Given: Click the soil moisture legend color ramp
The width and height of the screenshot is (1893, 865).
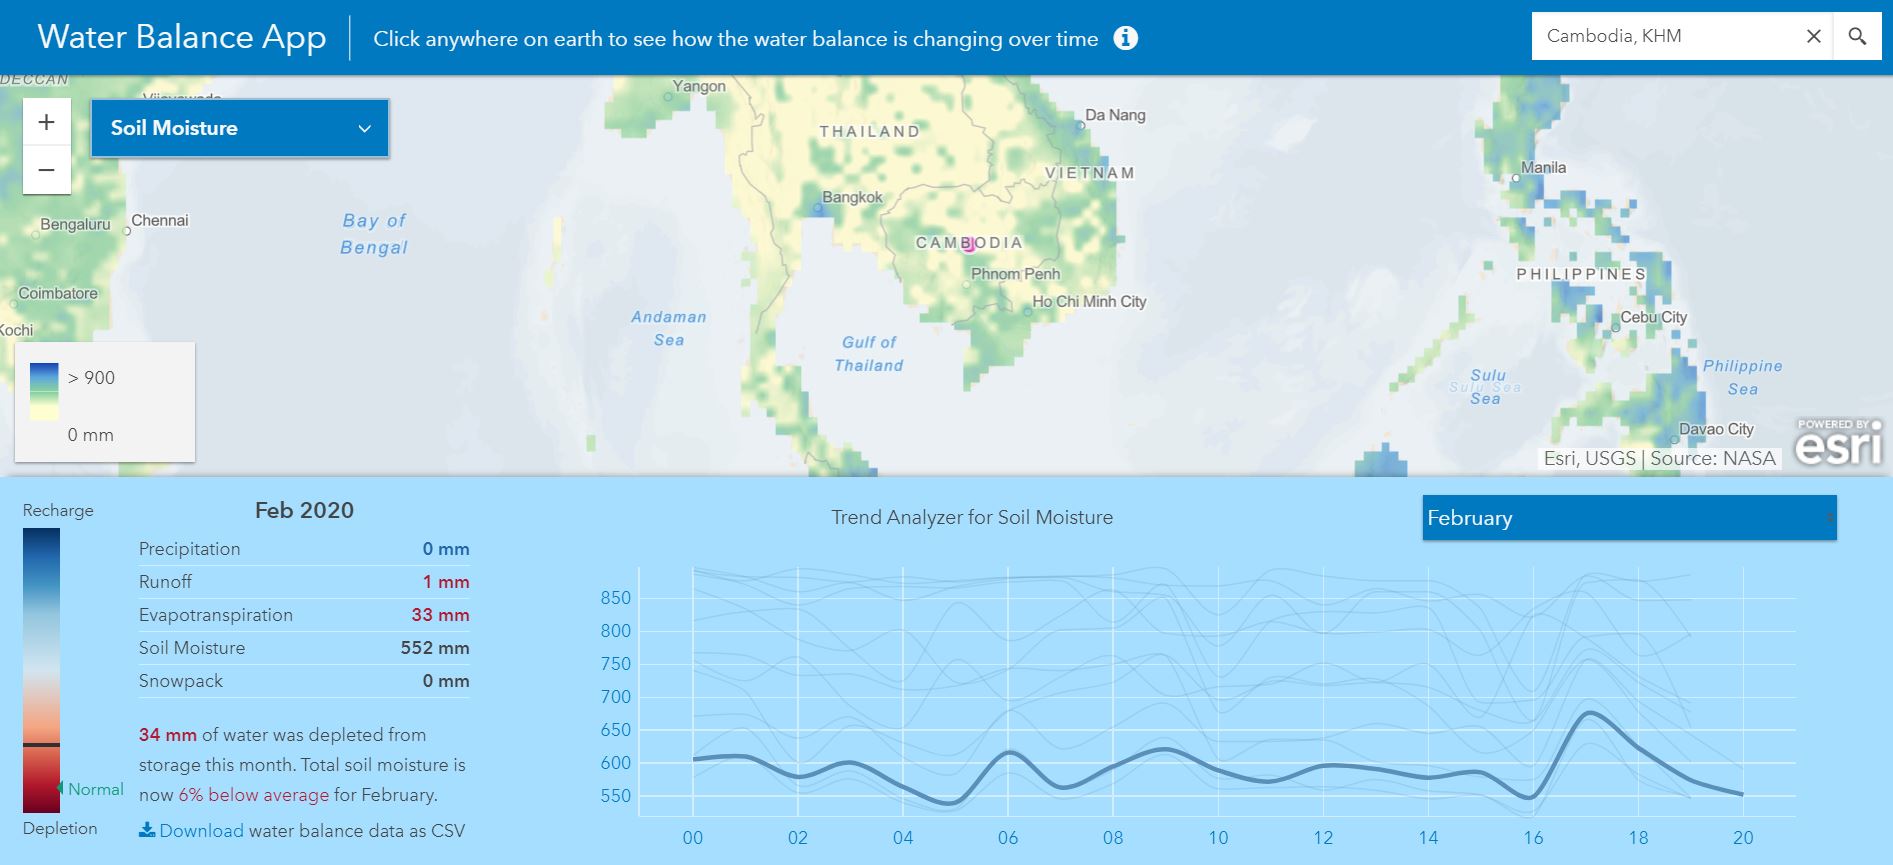Looking at the screenshot, I should click(x=44, y=391).
